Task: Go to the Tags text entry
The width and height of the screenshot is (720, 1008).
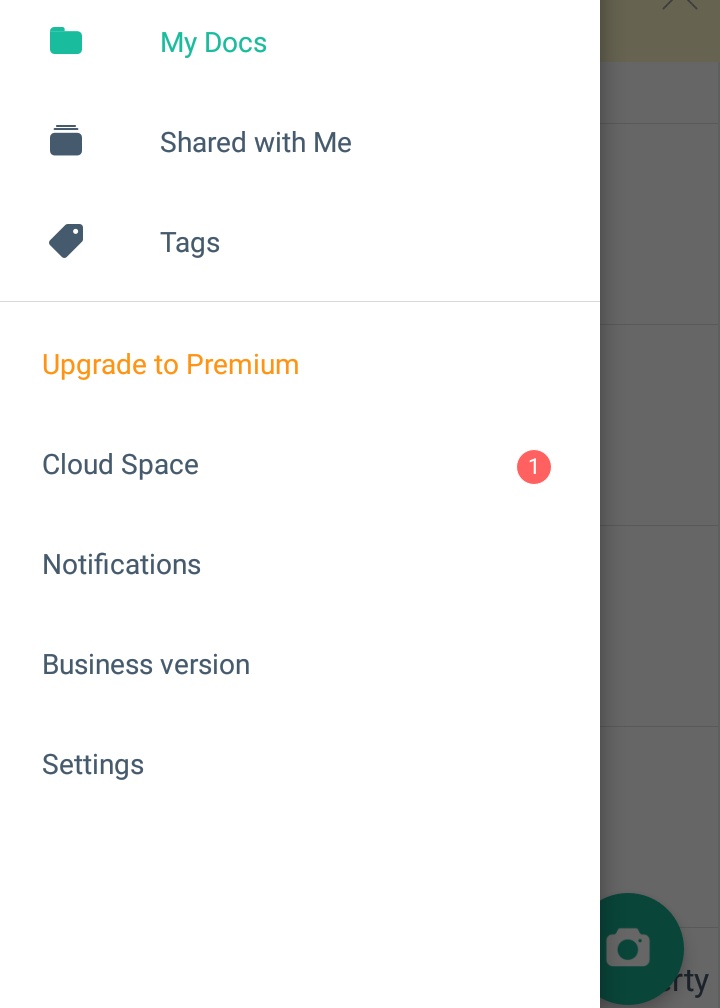Action: point(189,243)
